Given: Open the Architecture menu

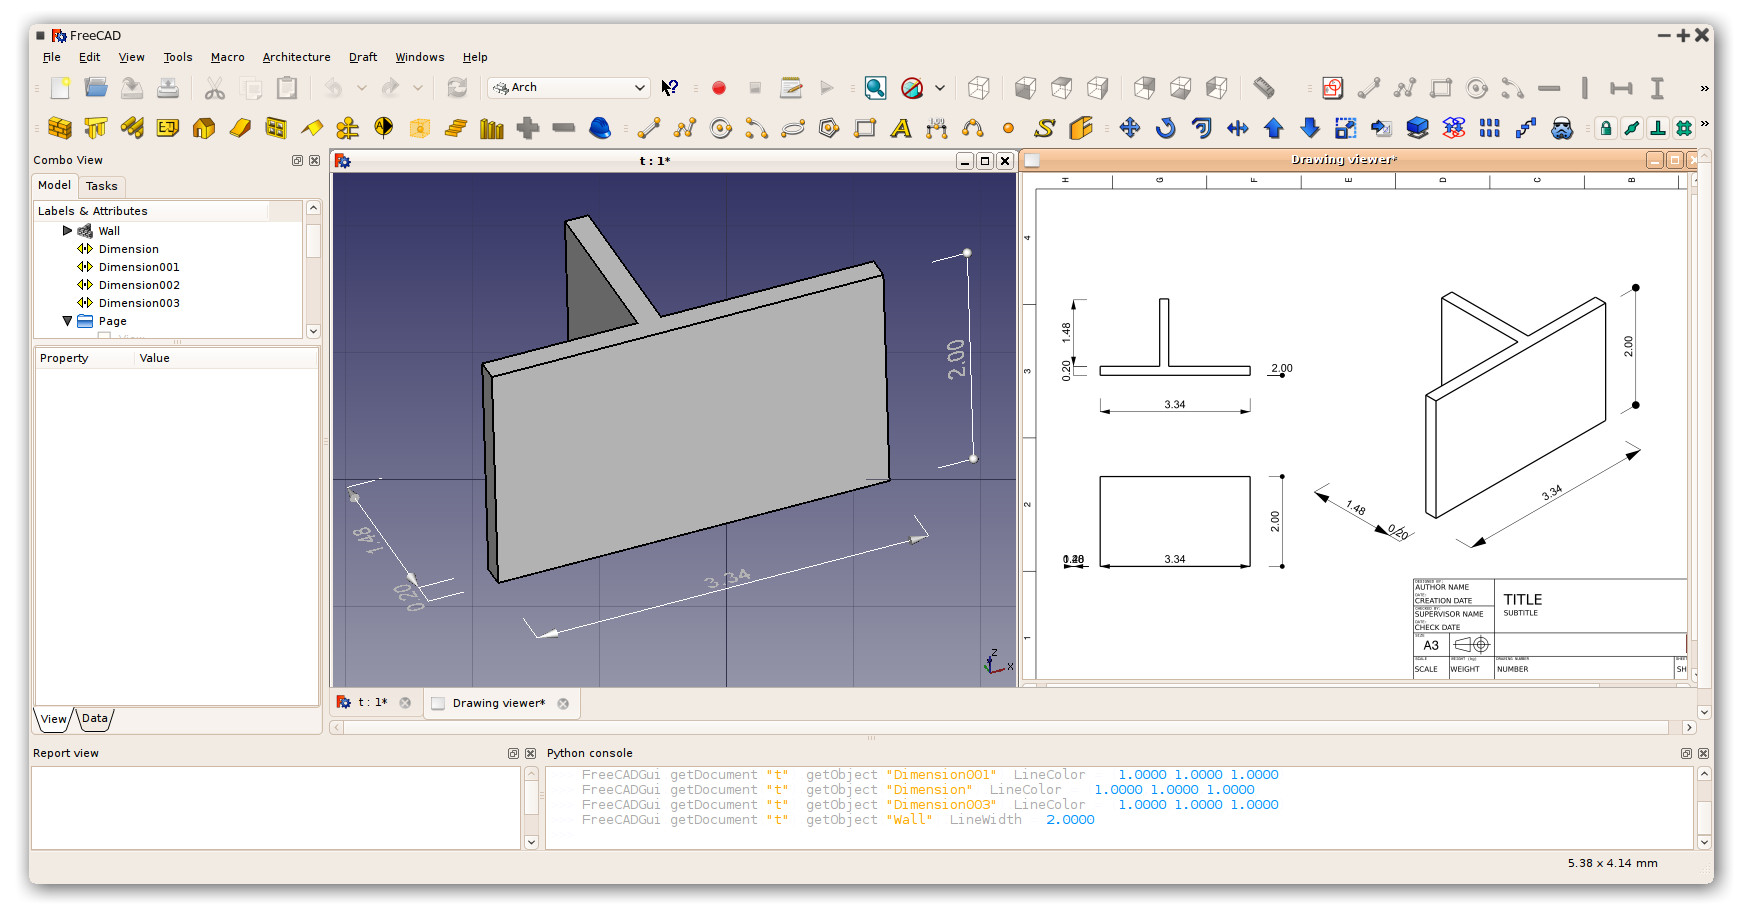Looking at the screenshot, I should click(297, 57).
